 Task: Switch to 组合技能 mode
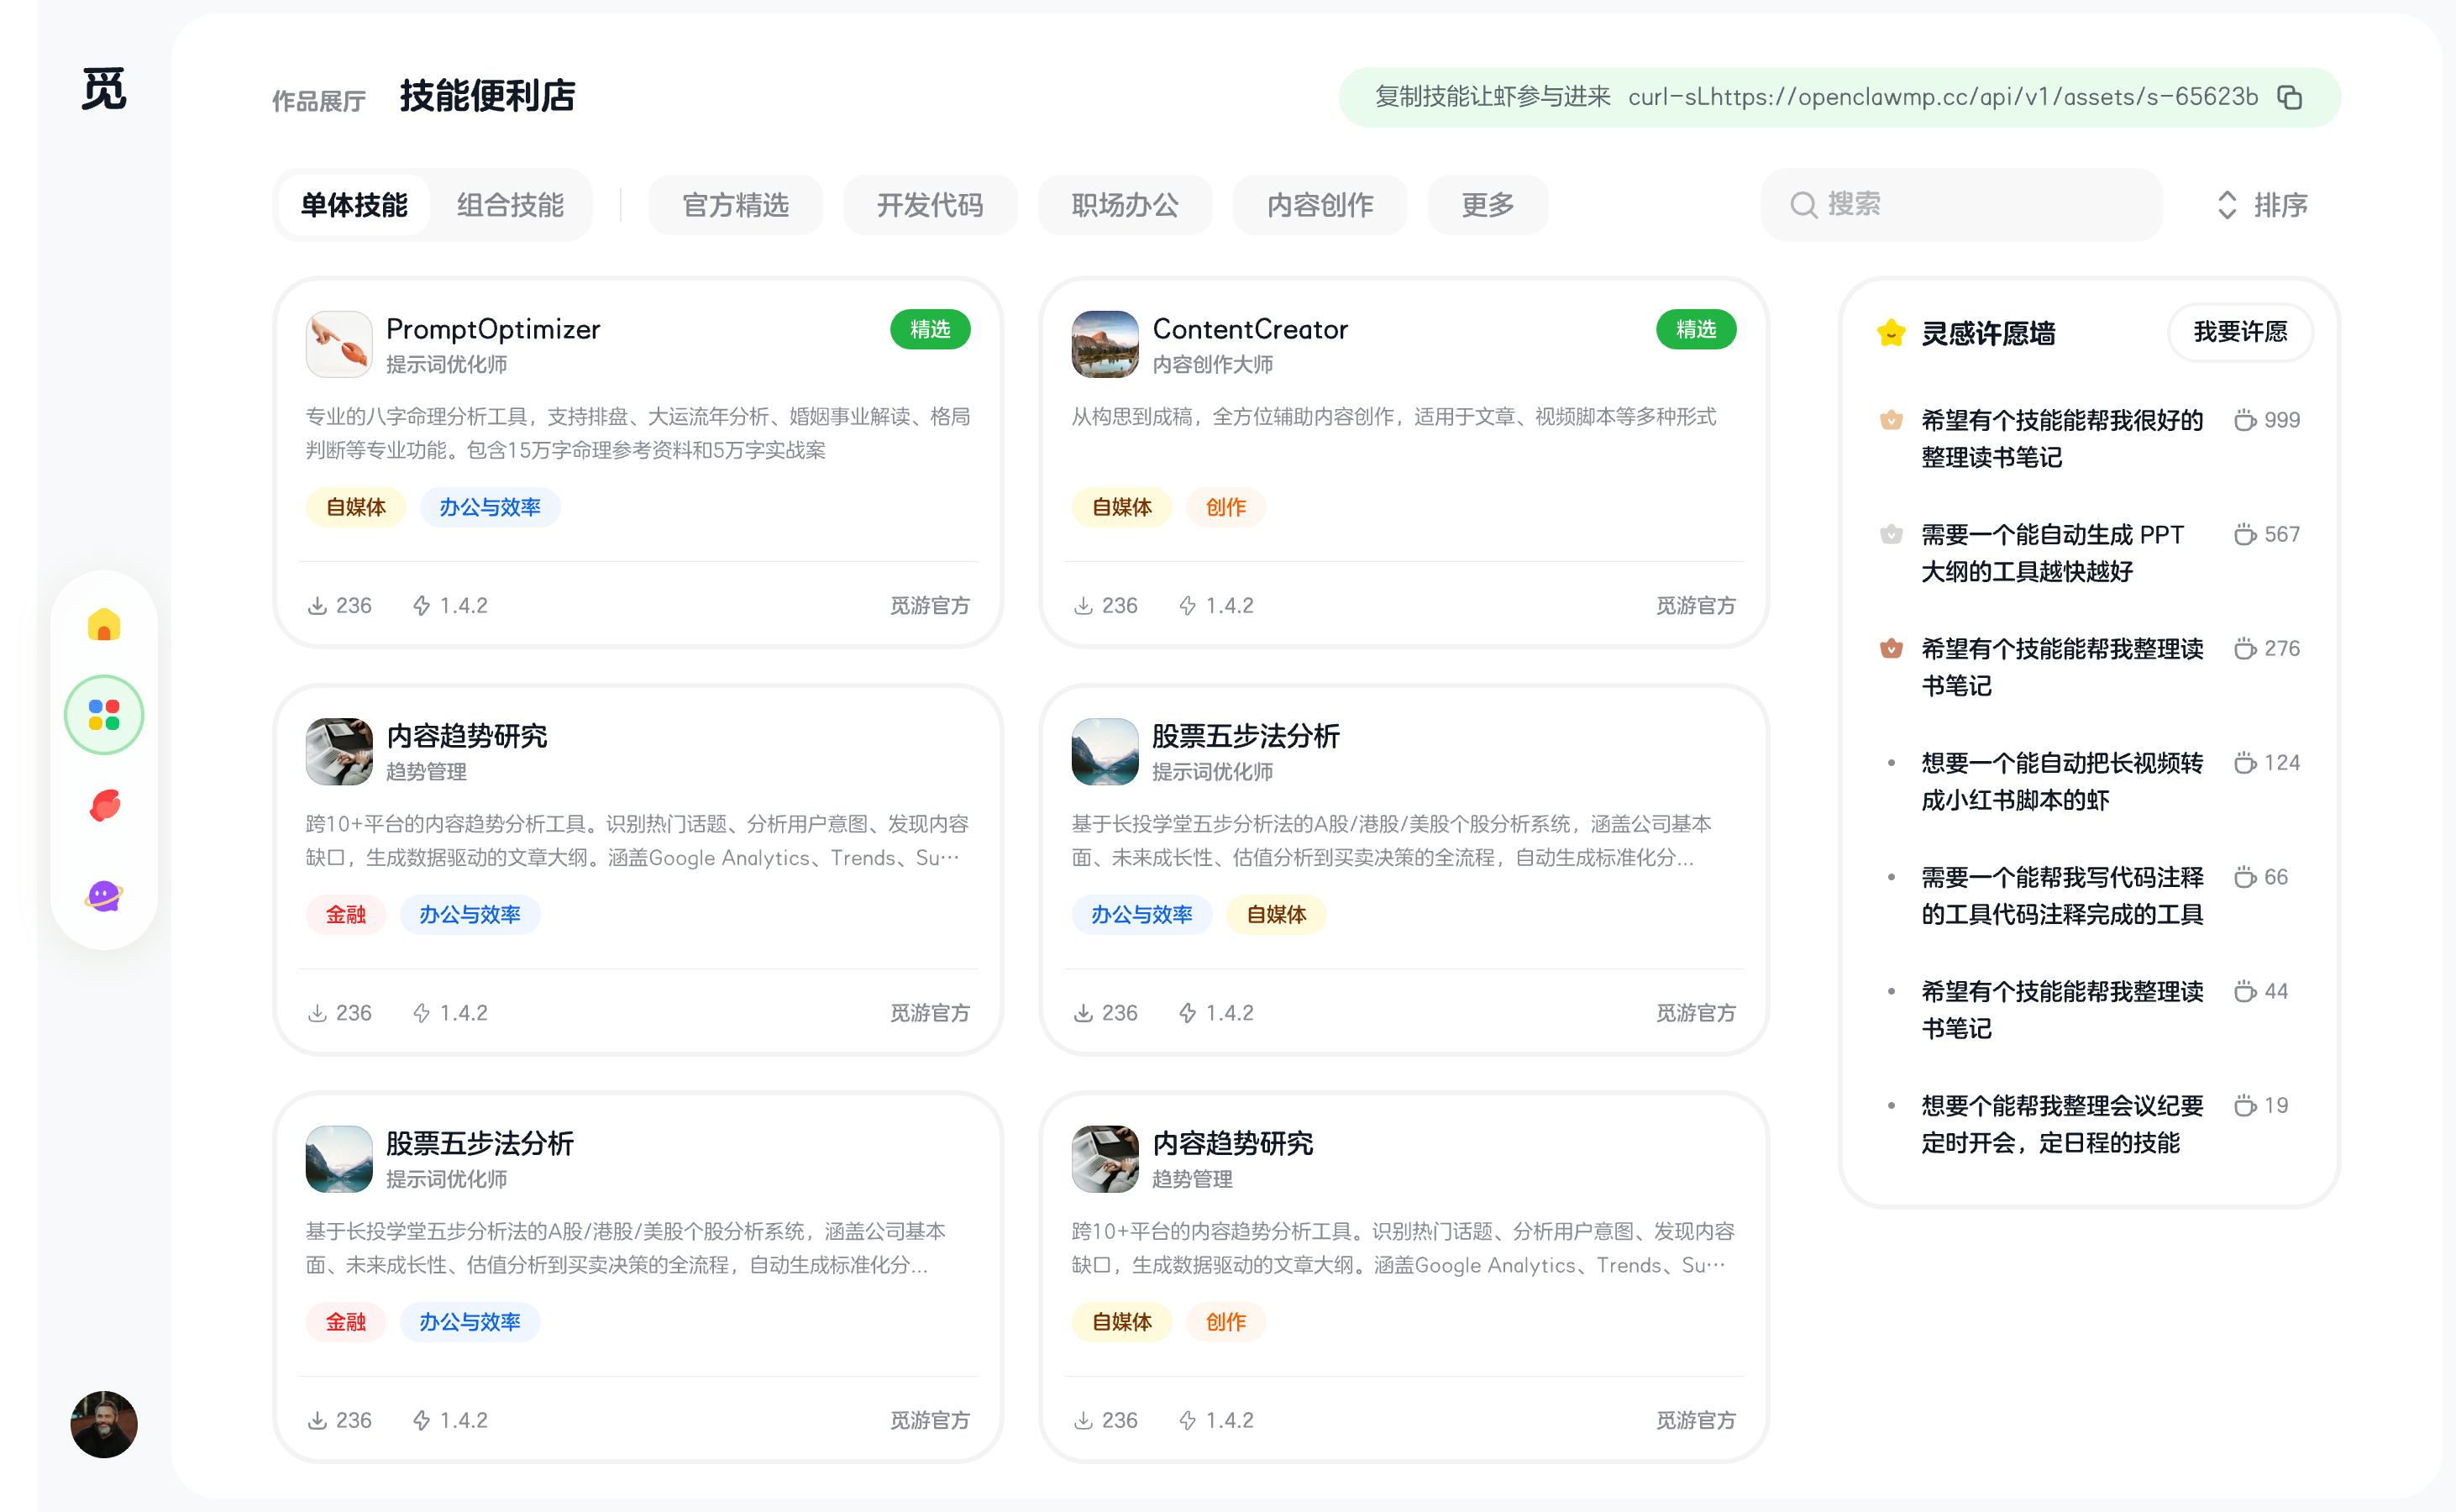pyautogui.click(x=510, y=205)
